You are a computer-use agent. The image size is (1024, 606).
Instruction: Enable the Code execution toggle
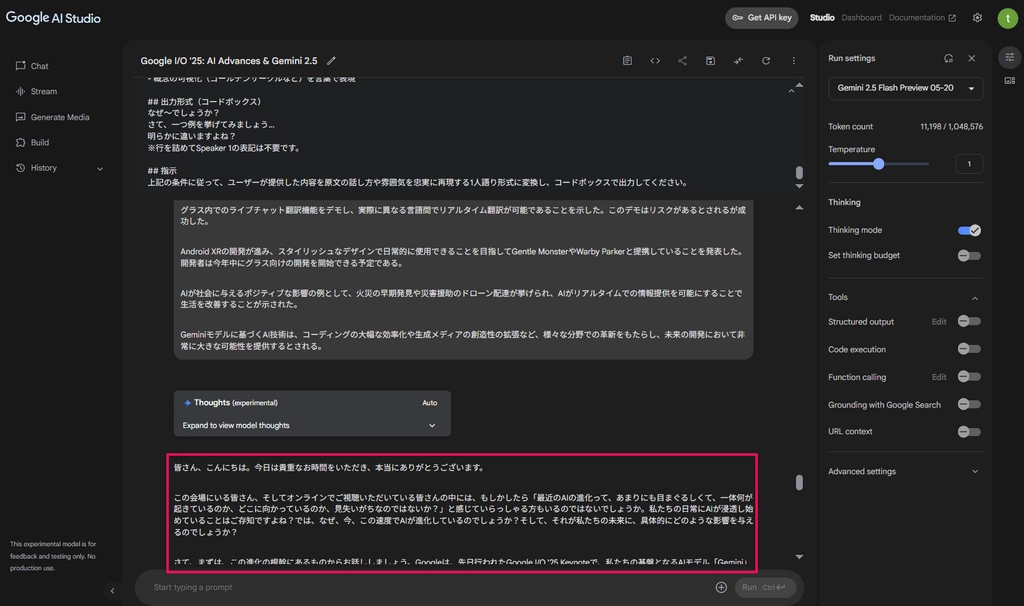(969, 349)
